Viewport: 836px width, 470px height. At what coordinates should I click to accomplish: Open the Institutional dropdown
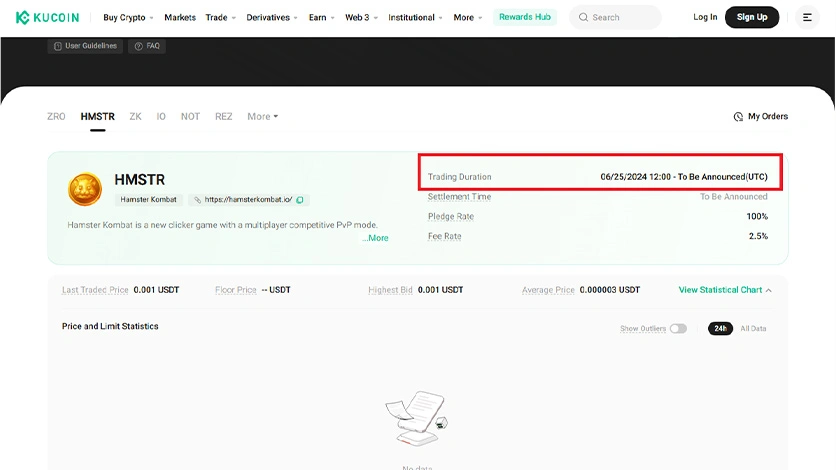tap(415, 18)
